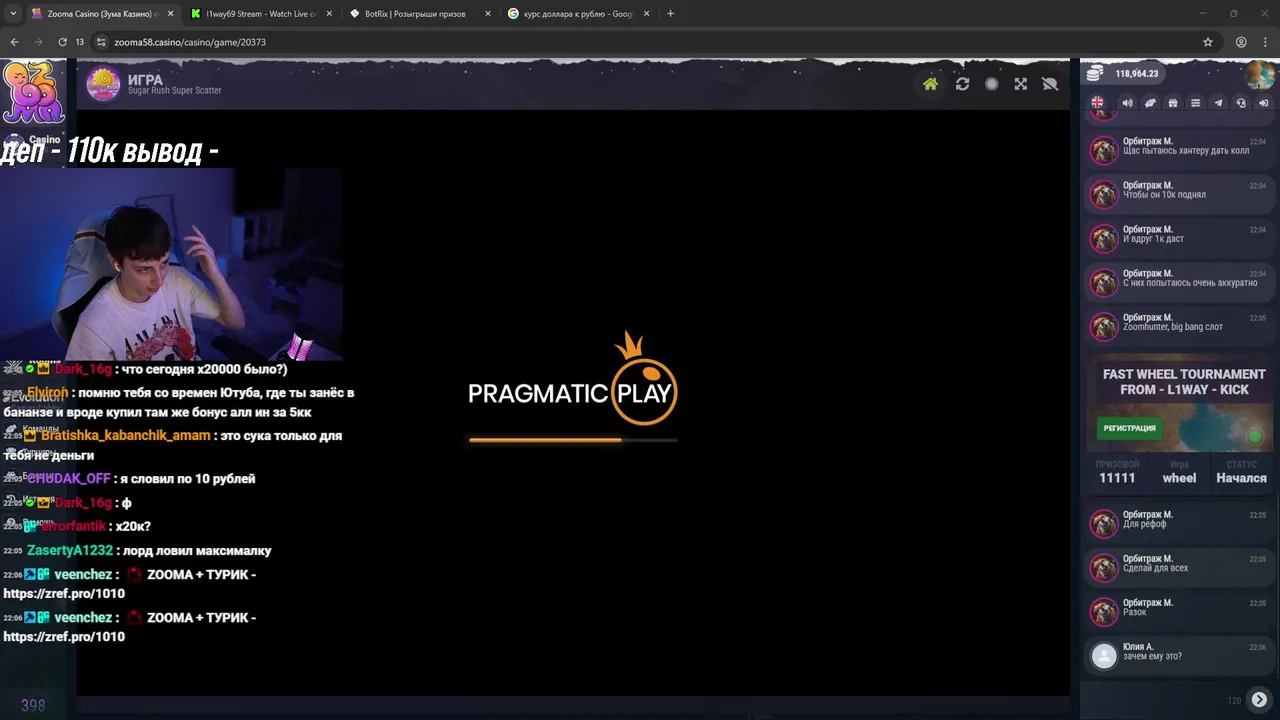Click the Pragmatic Play loading progress bar
Image resolution: width=1280 pixels, height=720 pixels.
[x=573, y=439]
